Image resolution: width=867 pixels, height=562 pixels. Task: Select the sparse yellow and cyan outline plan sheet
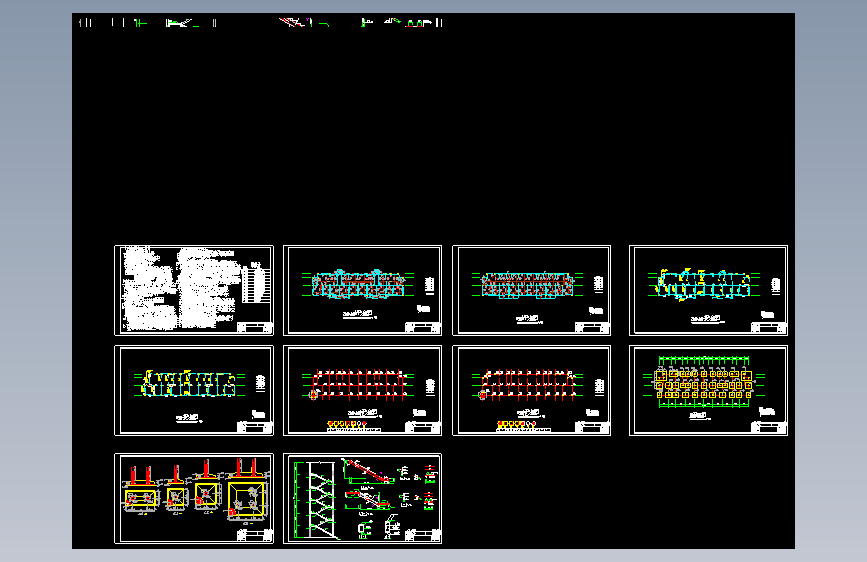click(708, 290)
